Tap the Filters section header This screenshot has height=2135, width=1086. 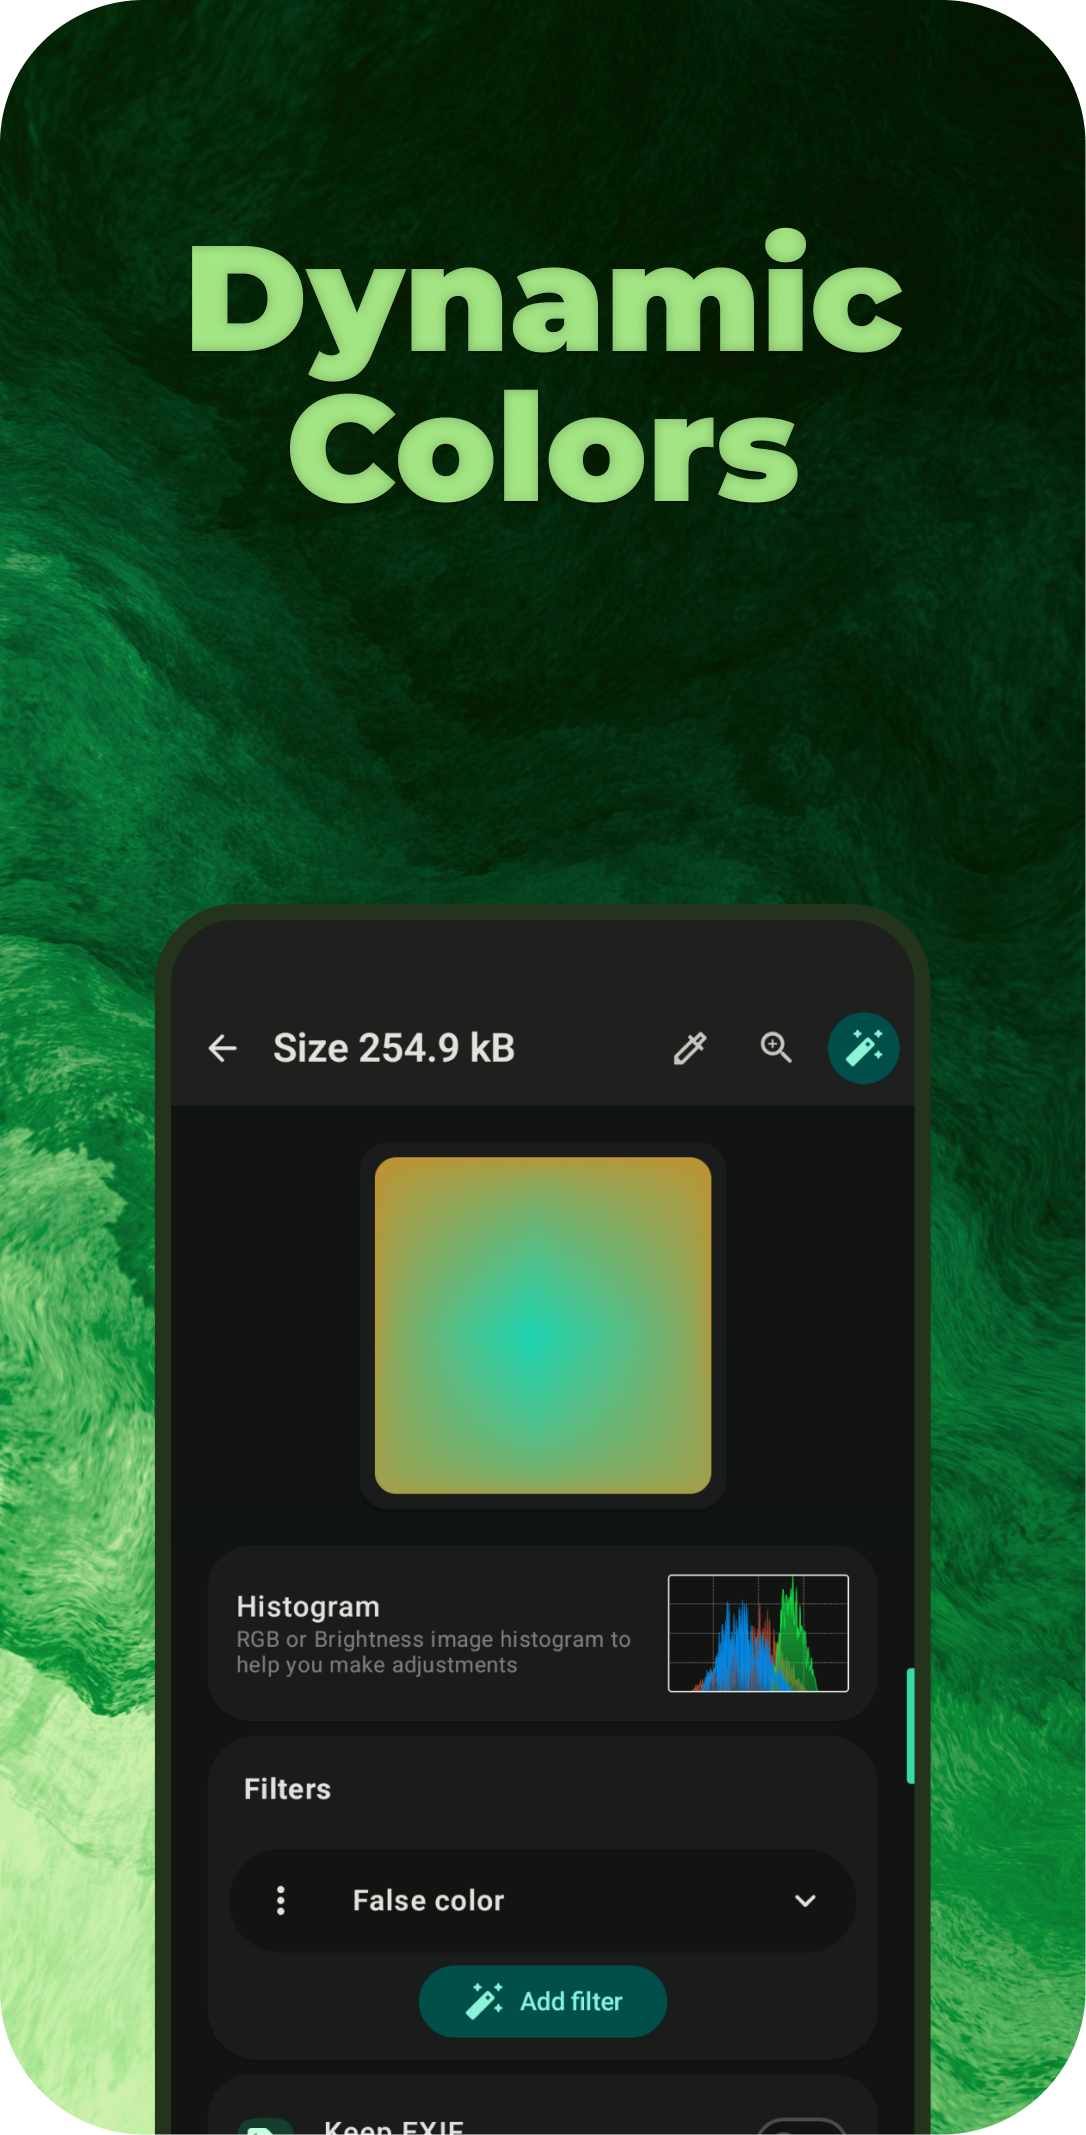[x=287, y=1789]
